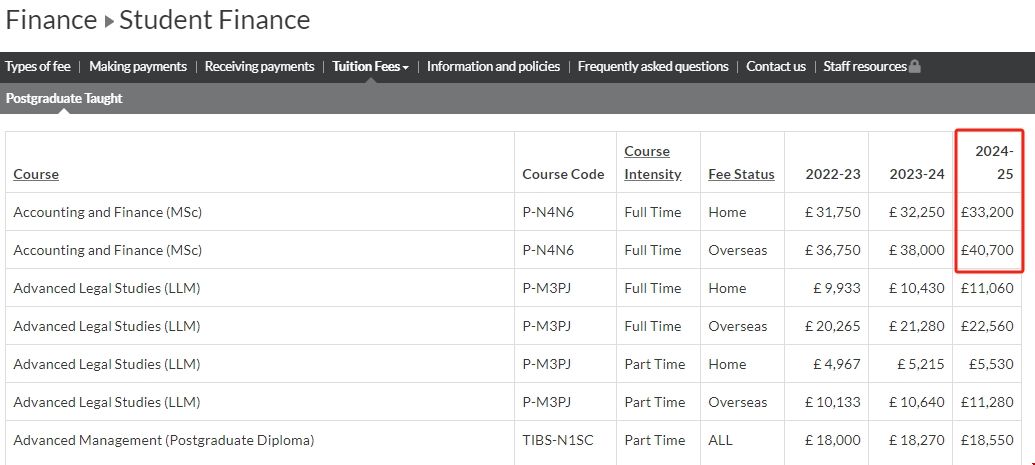Open Frequently asked questions

click(x=653, y=67)
